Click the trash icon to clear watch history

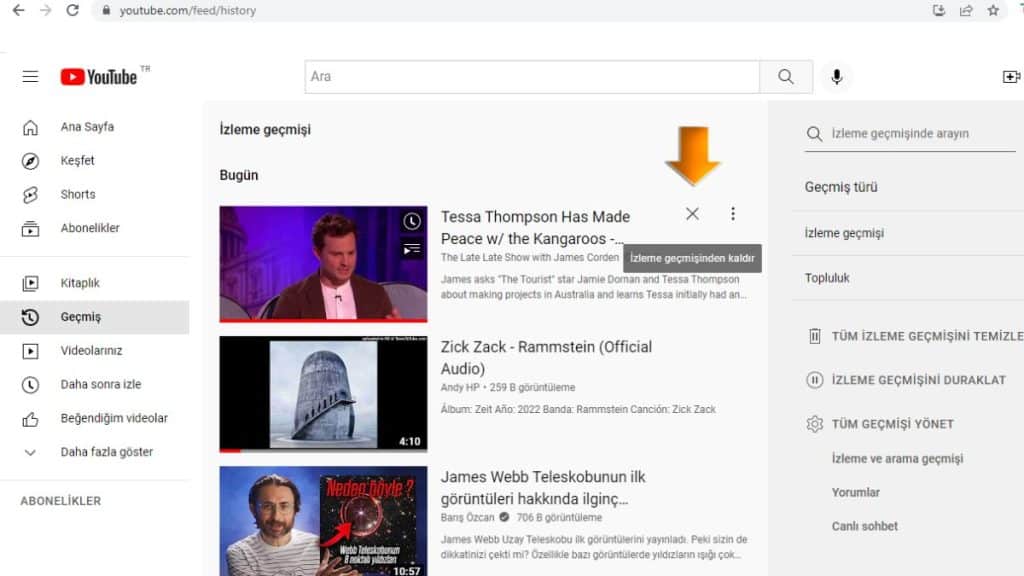click(814, 336)
